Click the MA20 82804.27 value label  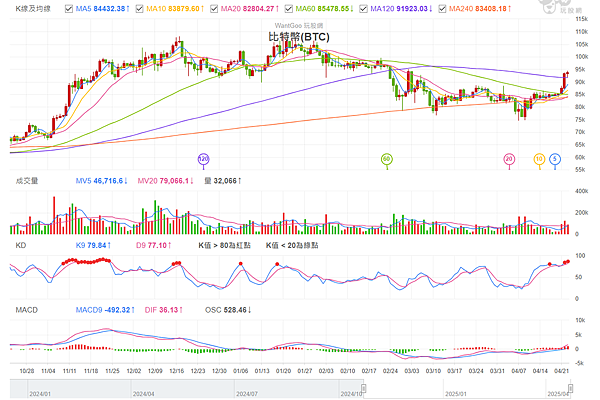250,8
